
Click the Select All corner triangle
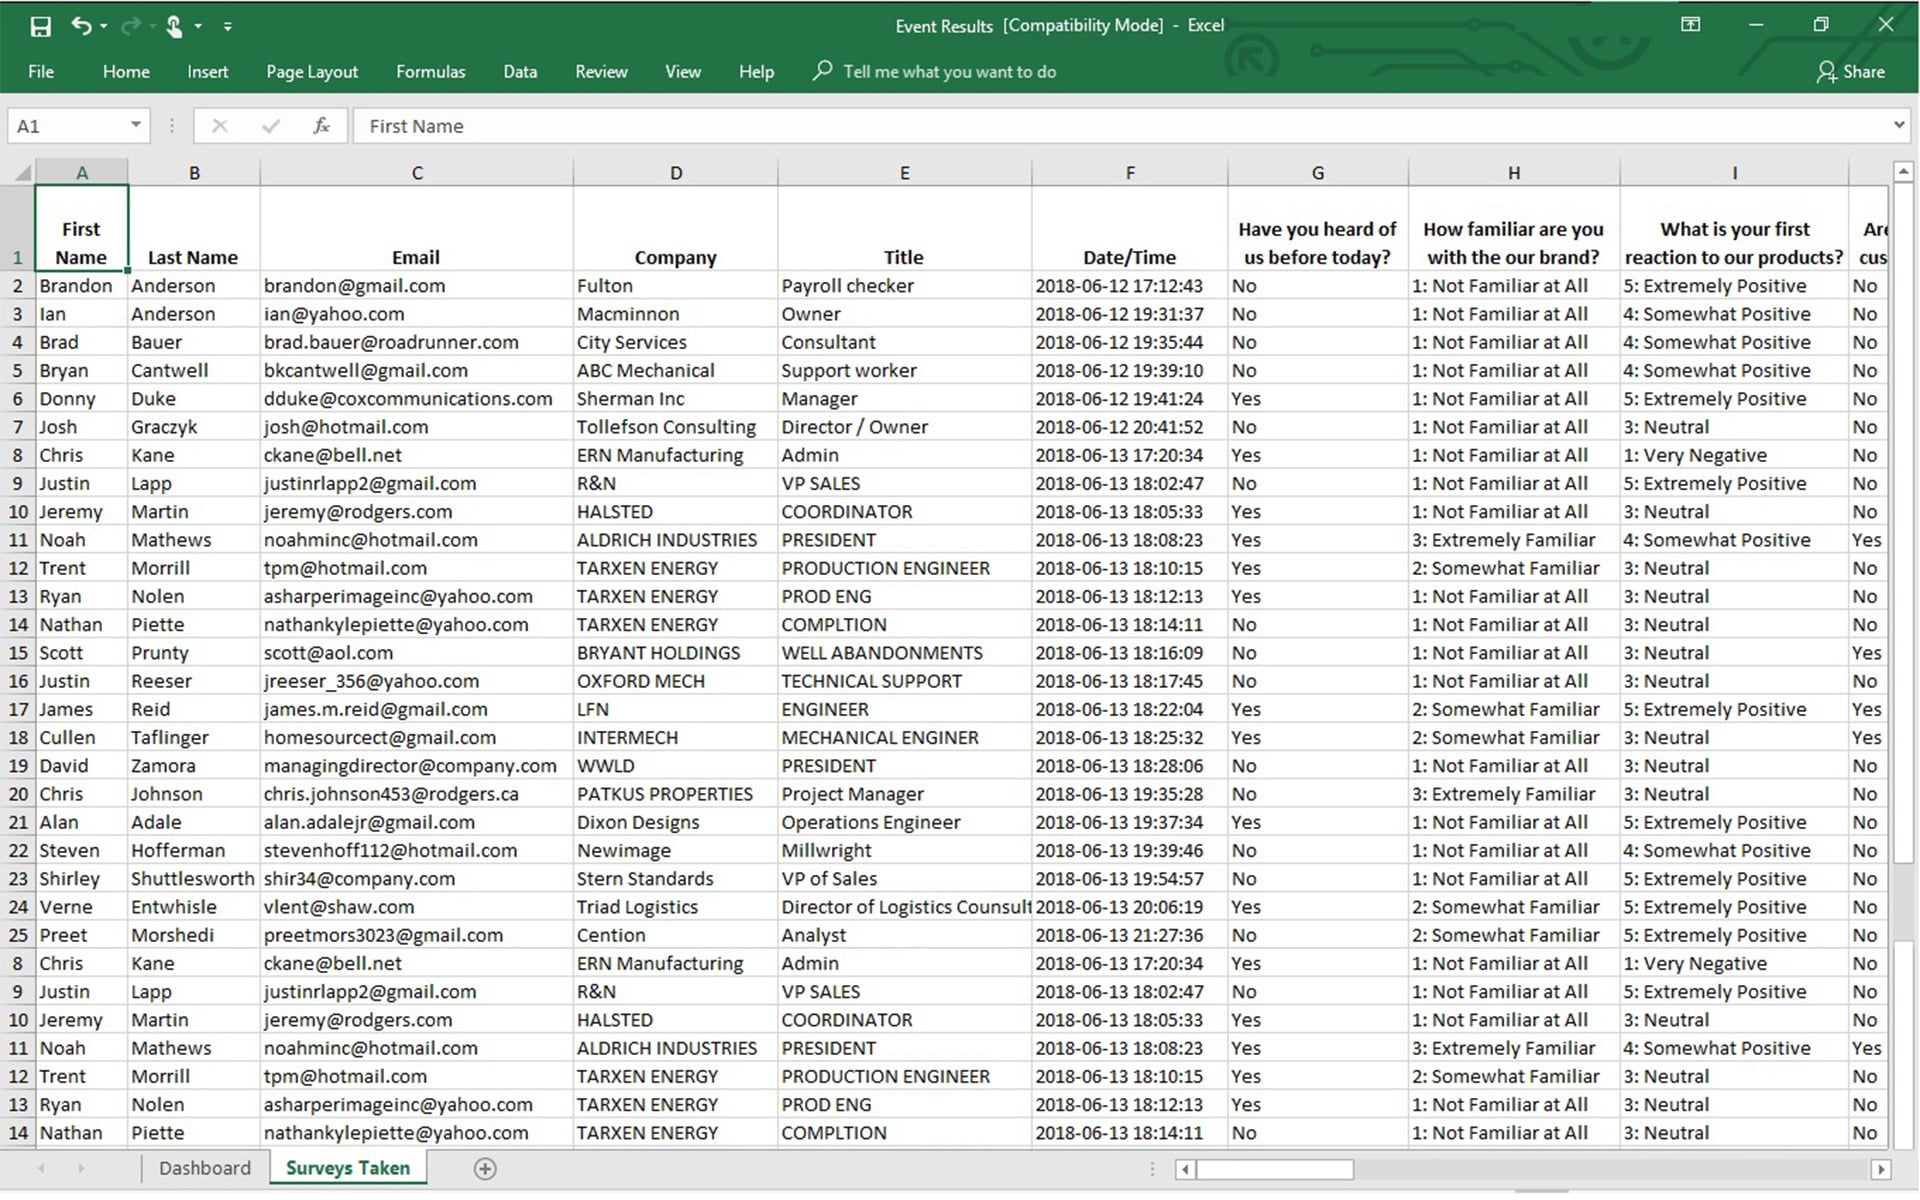(x=21, y=173)
